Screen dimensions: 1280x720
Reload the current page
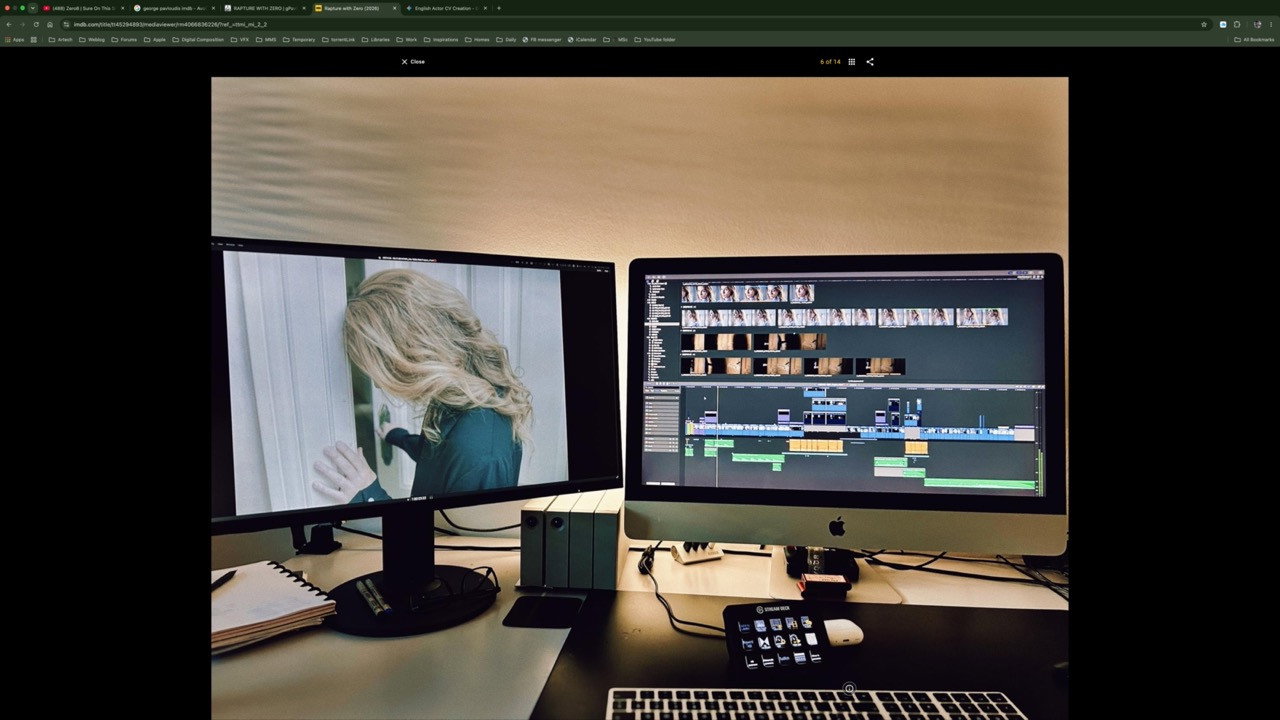point(36,24)
